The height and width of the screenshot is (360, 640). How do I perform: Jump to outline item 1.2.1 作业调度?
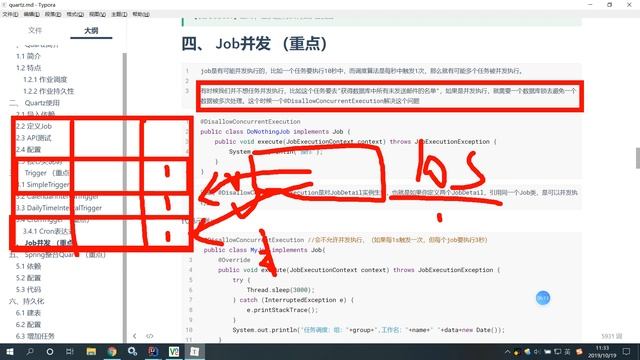point(45,79)
